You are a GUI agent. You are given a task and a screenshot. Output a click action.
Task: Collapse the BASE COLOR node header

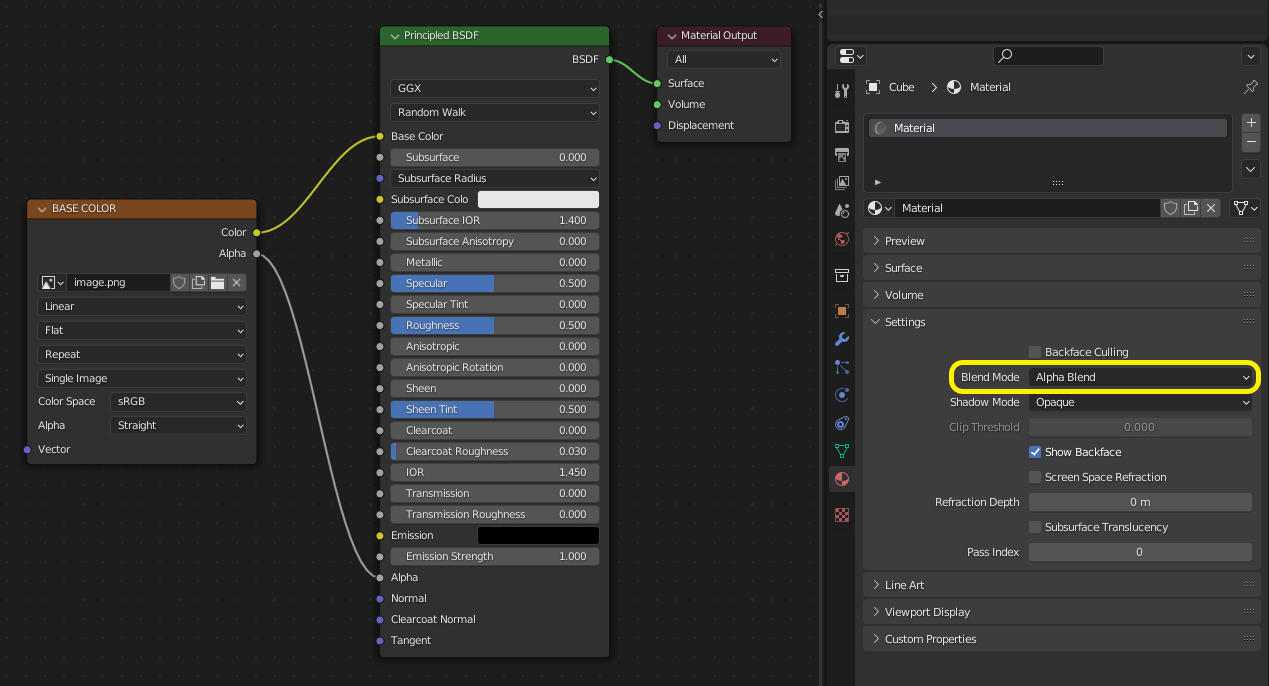point(40,208)
